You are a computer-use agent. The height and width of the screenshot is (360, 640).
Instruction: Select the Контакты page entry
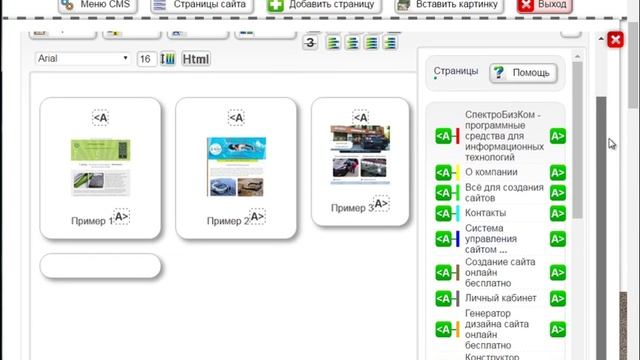click(x=486, y=213)
